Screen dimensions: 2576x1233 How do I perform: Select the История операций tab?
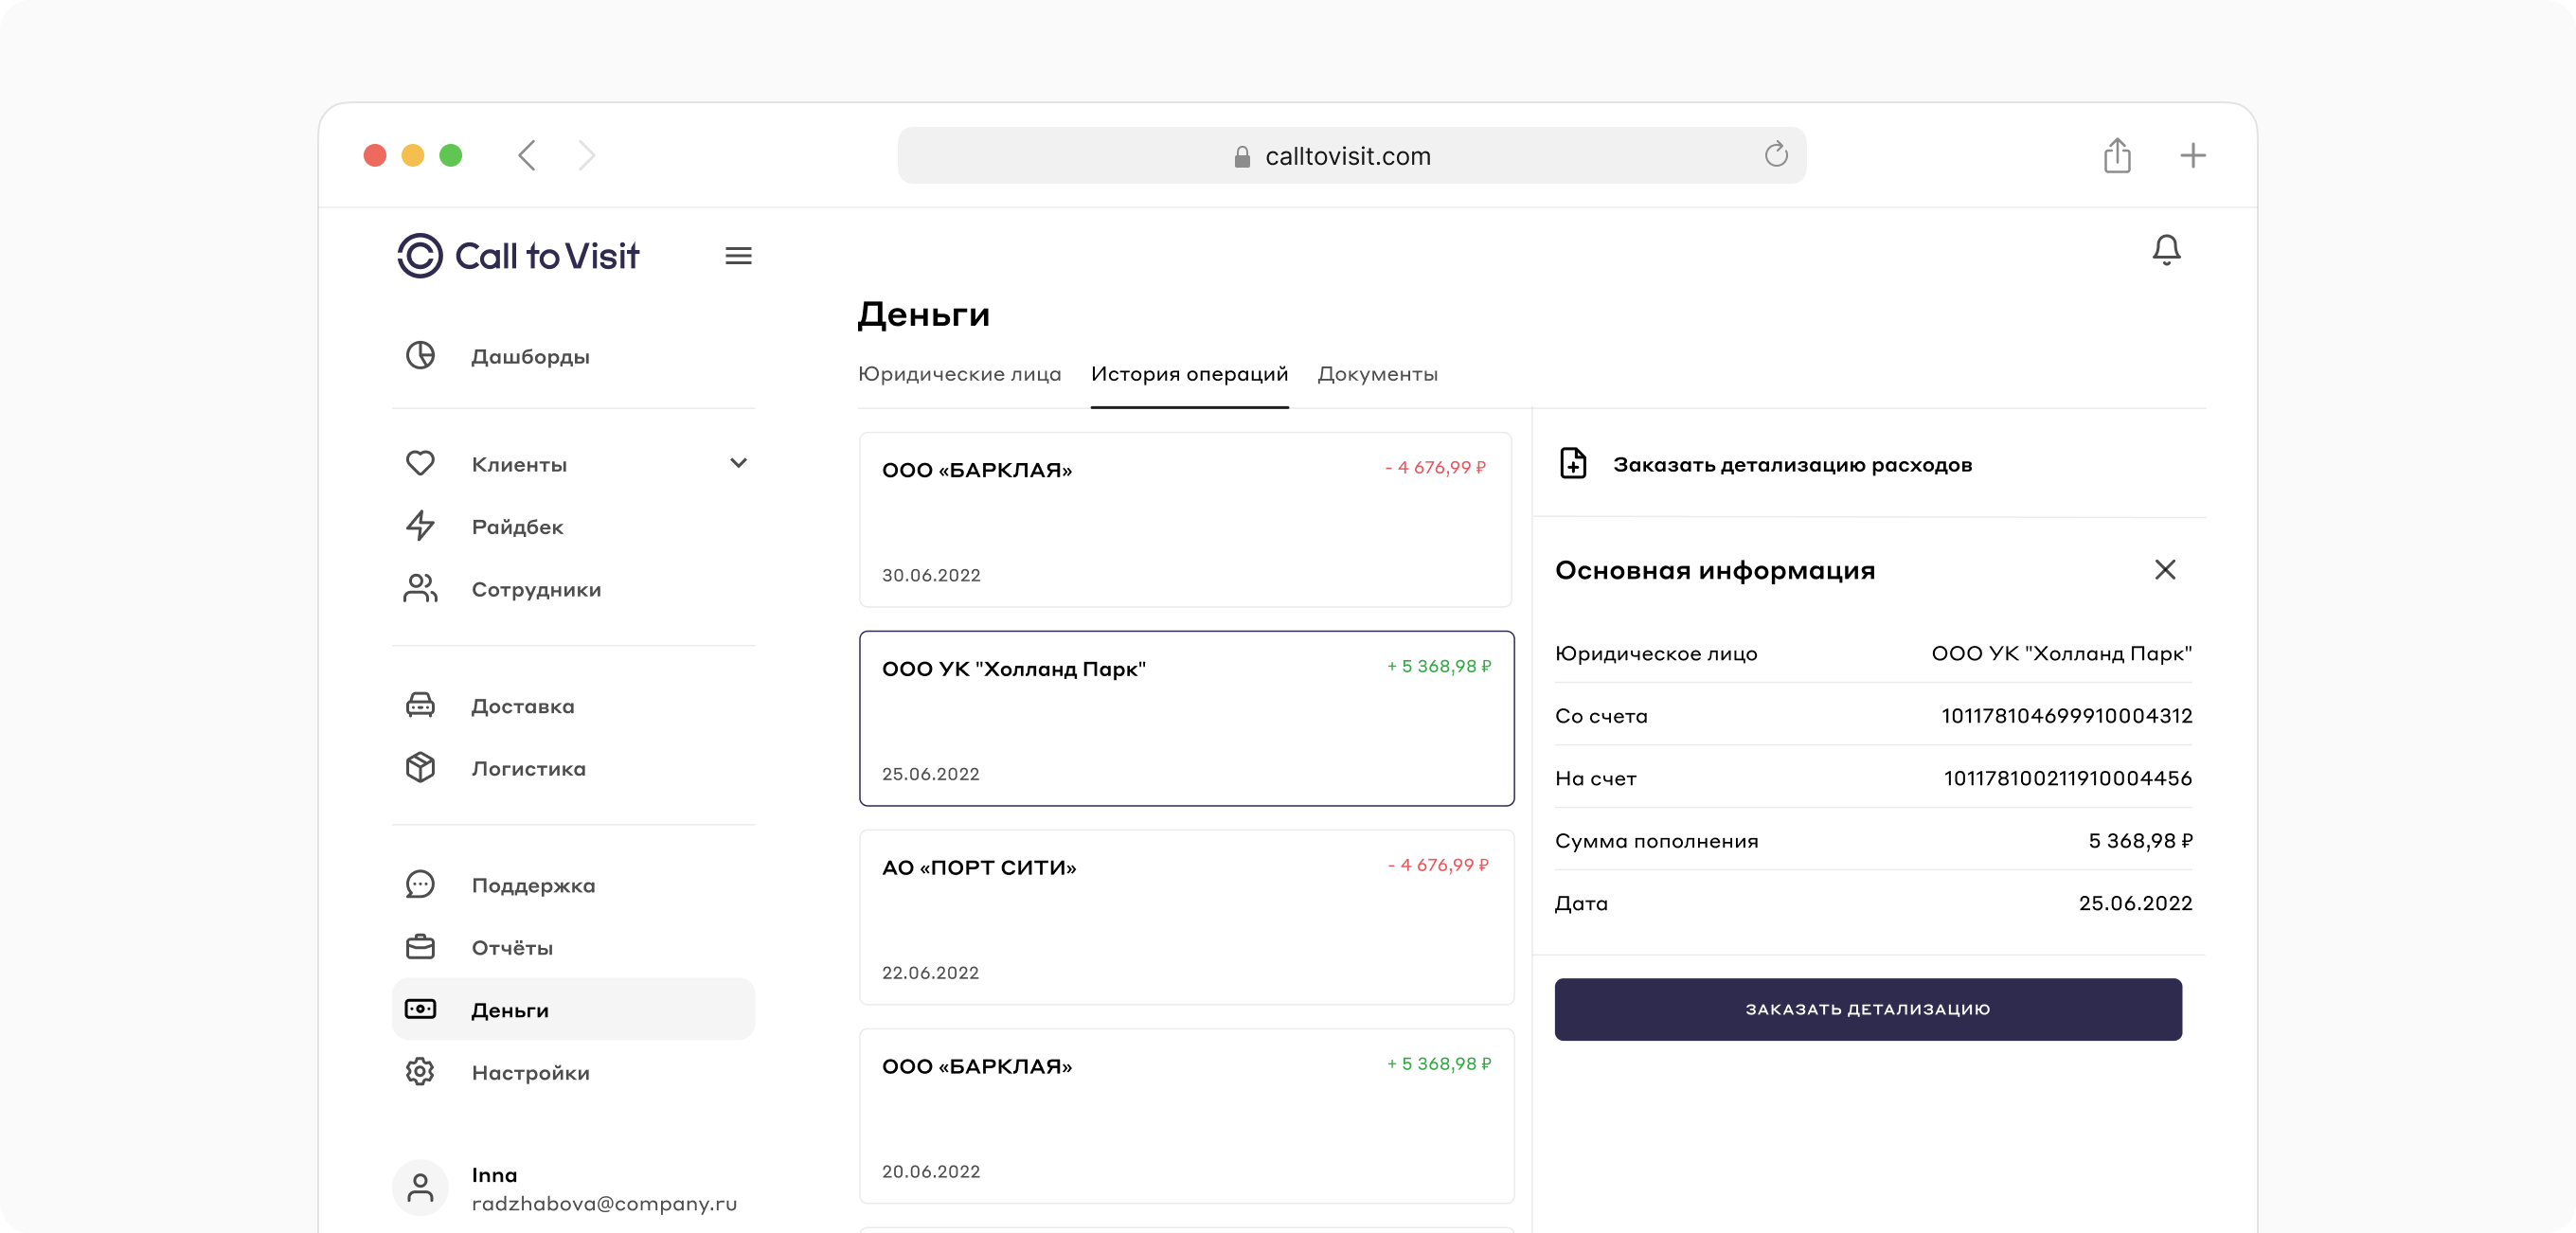pyautogui.click(x=1189, y=374)
